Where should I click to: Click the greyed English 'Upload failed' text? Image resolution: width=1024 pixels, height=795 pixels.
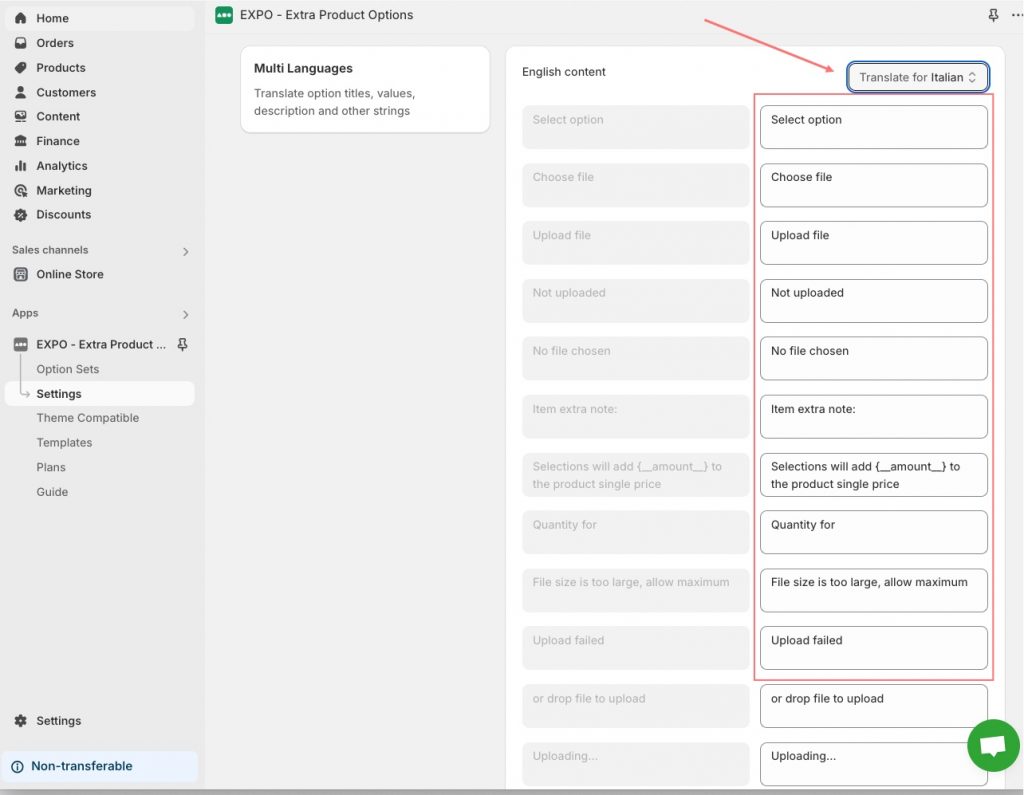coord(568,641)
